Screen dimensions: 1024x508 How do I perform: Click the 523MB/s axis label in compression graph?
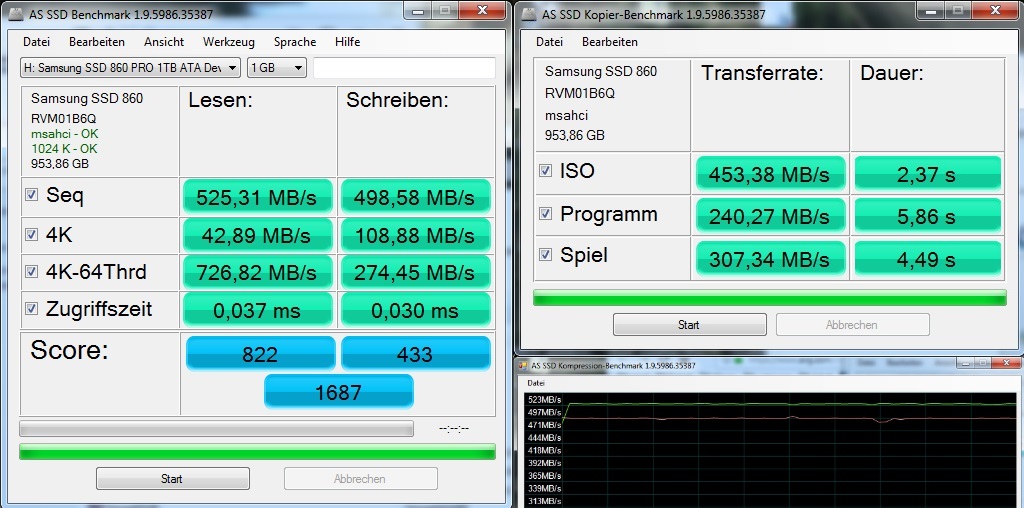(x=543, y=400)
